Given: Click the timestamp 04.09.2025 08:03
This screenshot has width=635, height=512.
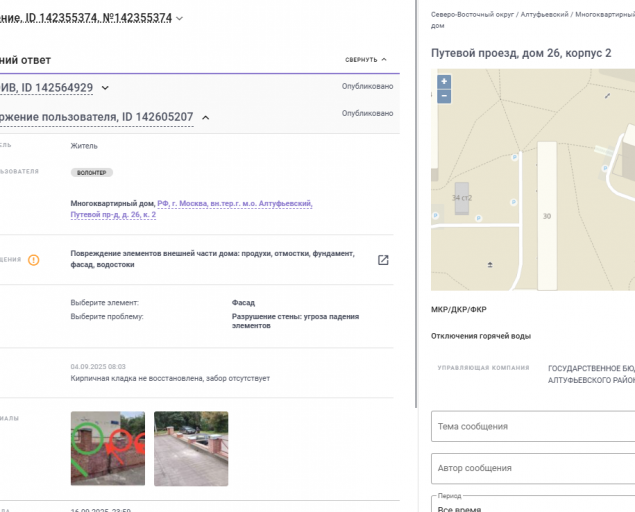Looking at the screenshot, I should pyautogui.click(x=98, y=367).
